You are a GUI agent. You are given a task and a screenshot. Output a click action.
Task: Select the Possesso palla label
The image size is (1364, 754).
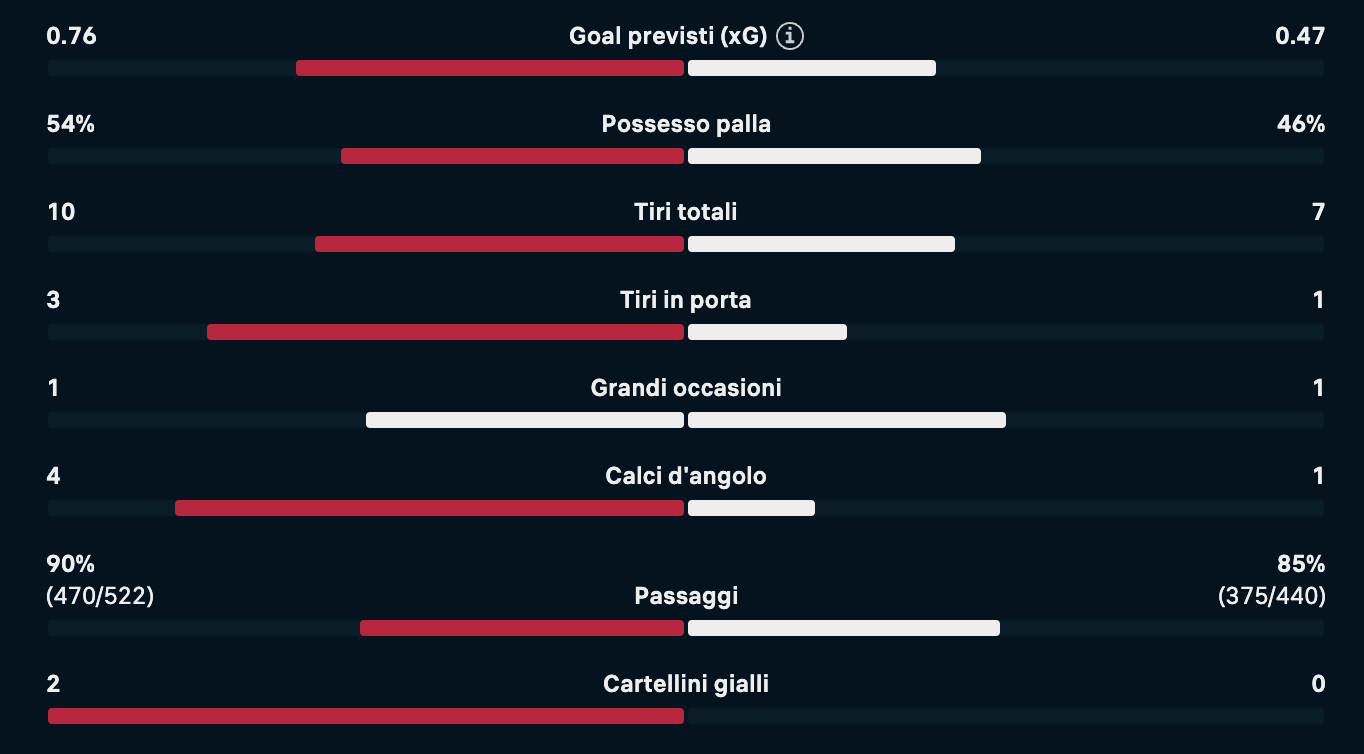[x=686, y=125]
